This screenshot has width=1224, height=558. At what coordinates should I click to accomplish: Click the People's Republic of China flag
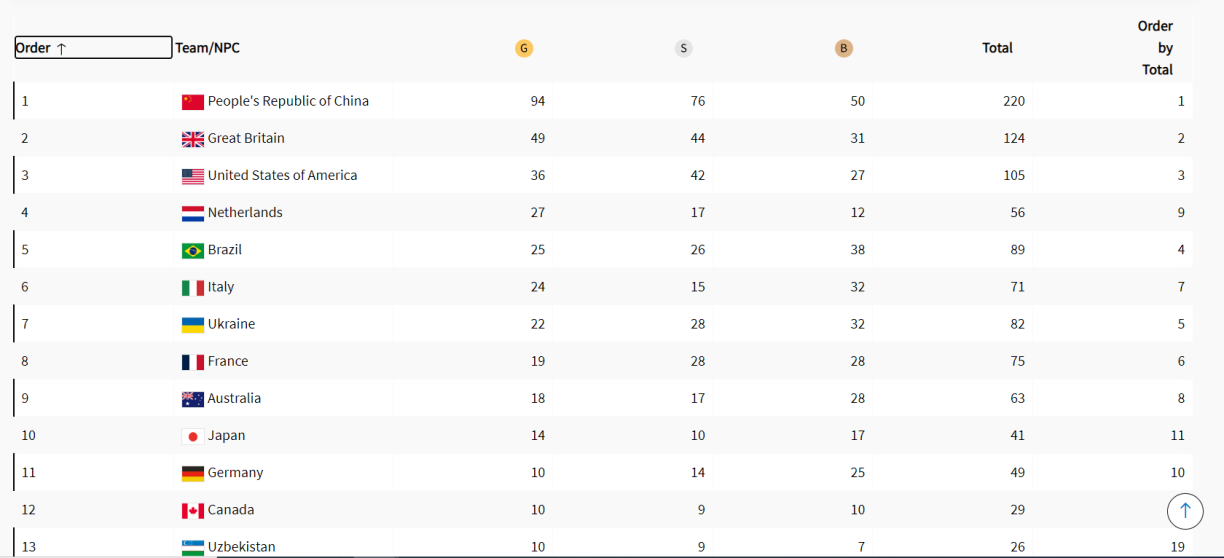coord(193,102)
